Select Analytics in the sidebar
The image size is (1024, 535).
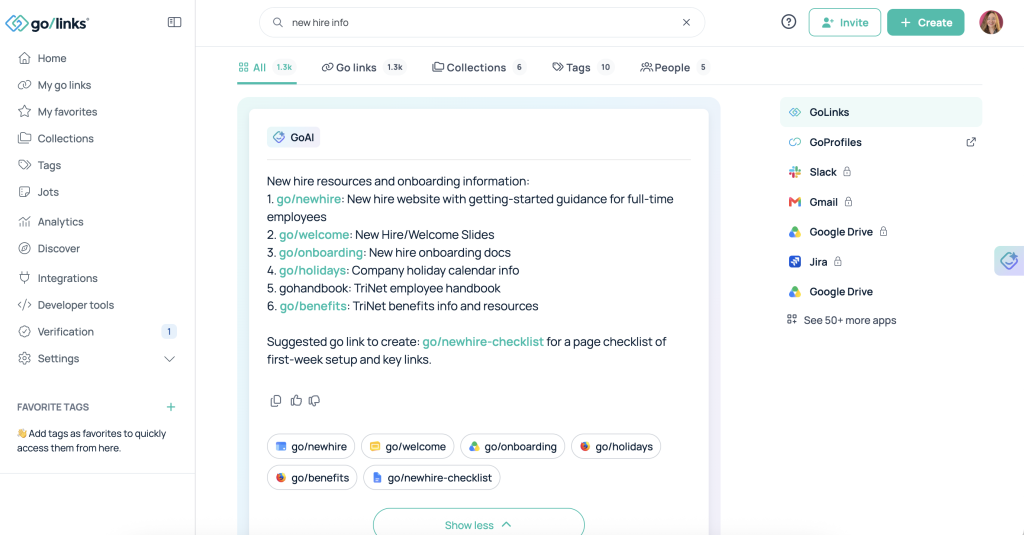[60, 221]
